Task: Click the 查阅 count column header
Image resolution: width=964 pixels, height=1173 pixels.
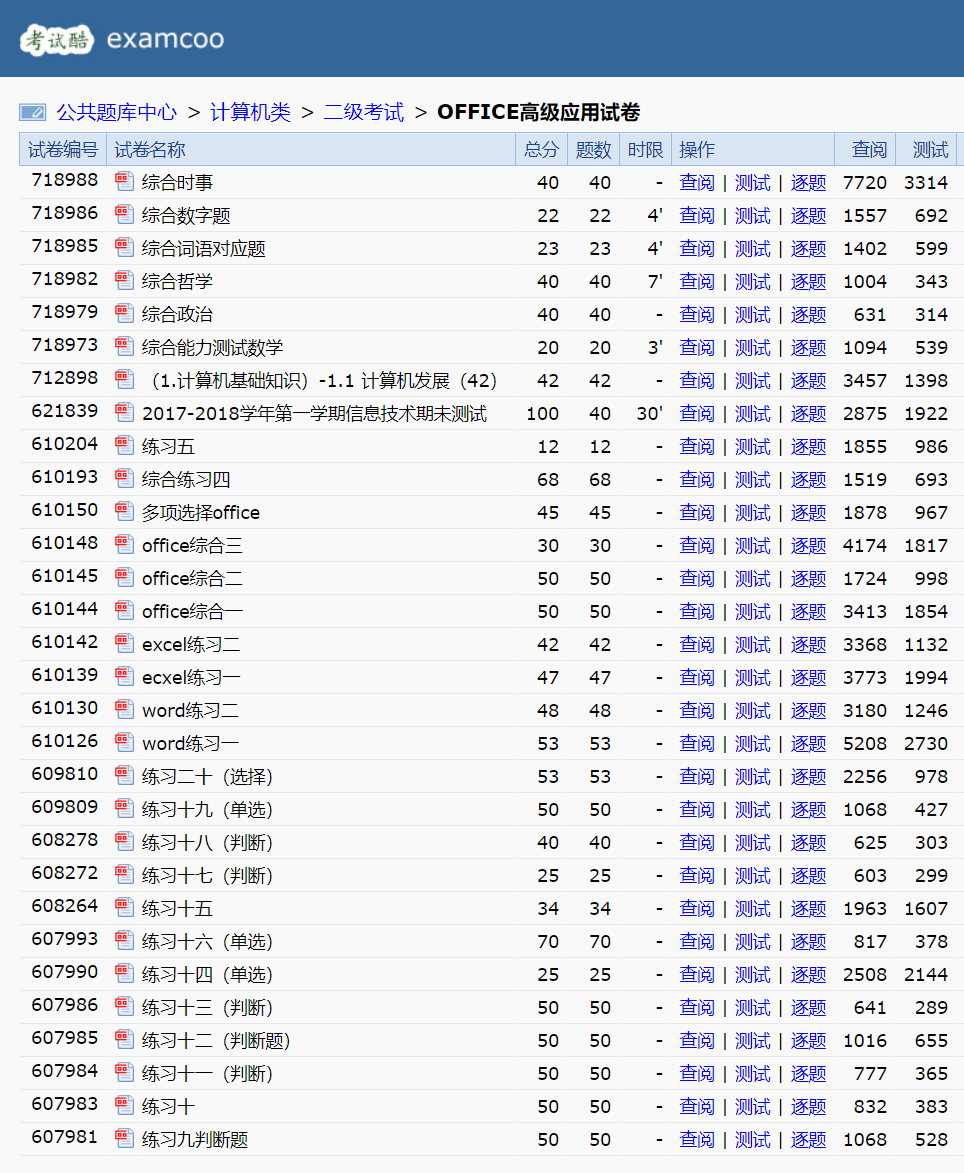Action: point(865,150)
